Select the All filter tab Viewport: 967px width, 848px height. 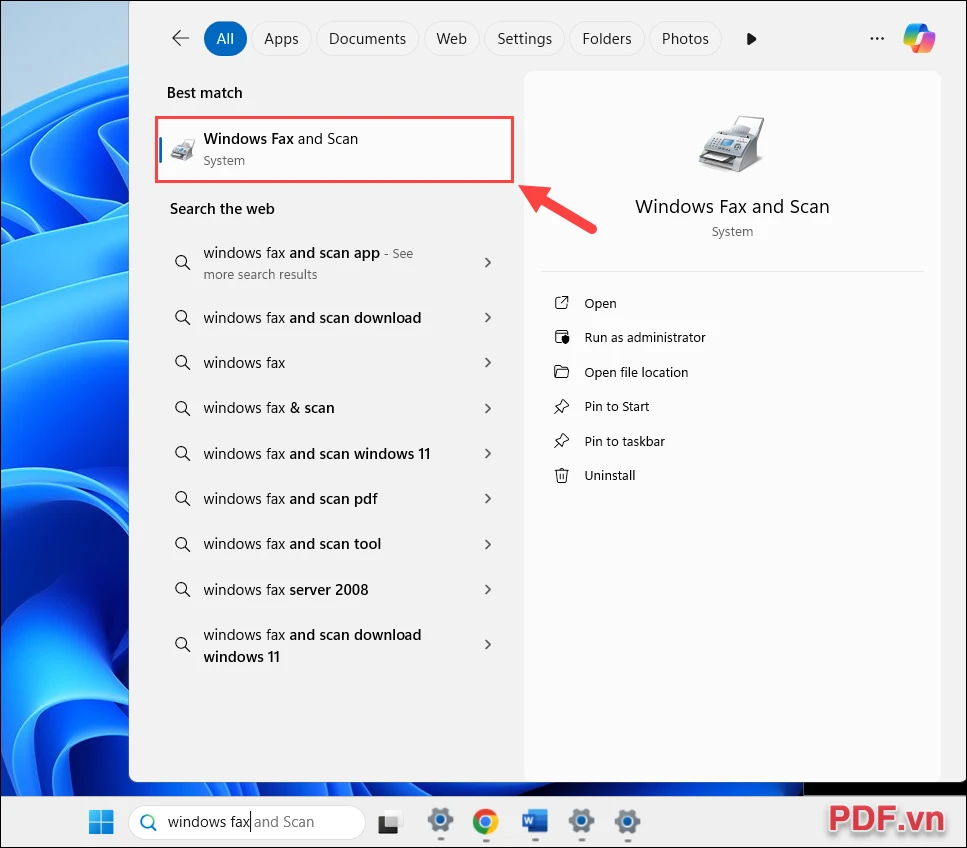(225, 39)
